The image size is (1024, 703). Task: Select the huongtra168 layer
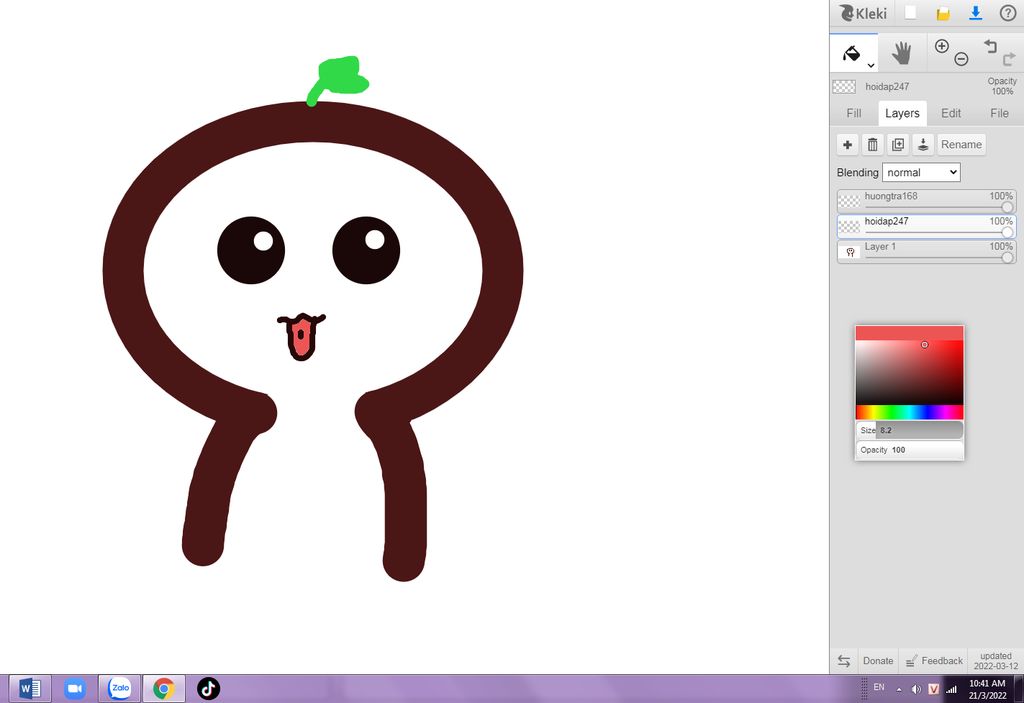point(926,201)
